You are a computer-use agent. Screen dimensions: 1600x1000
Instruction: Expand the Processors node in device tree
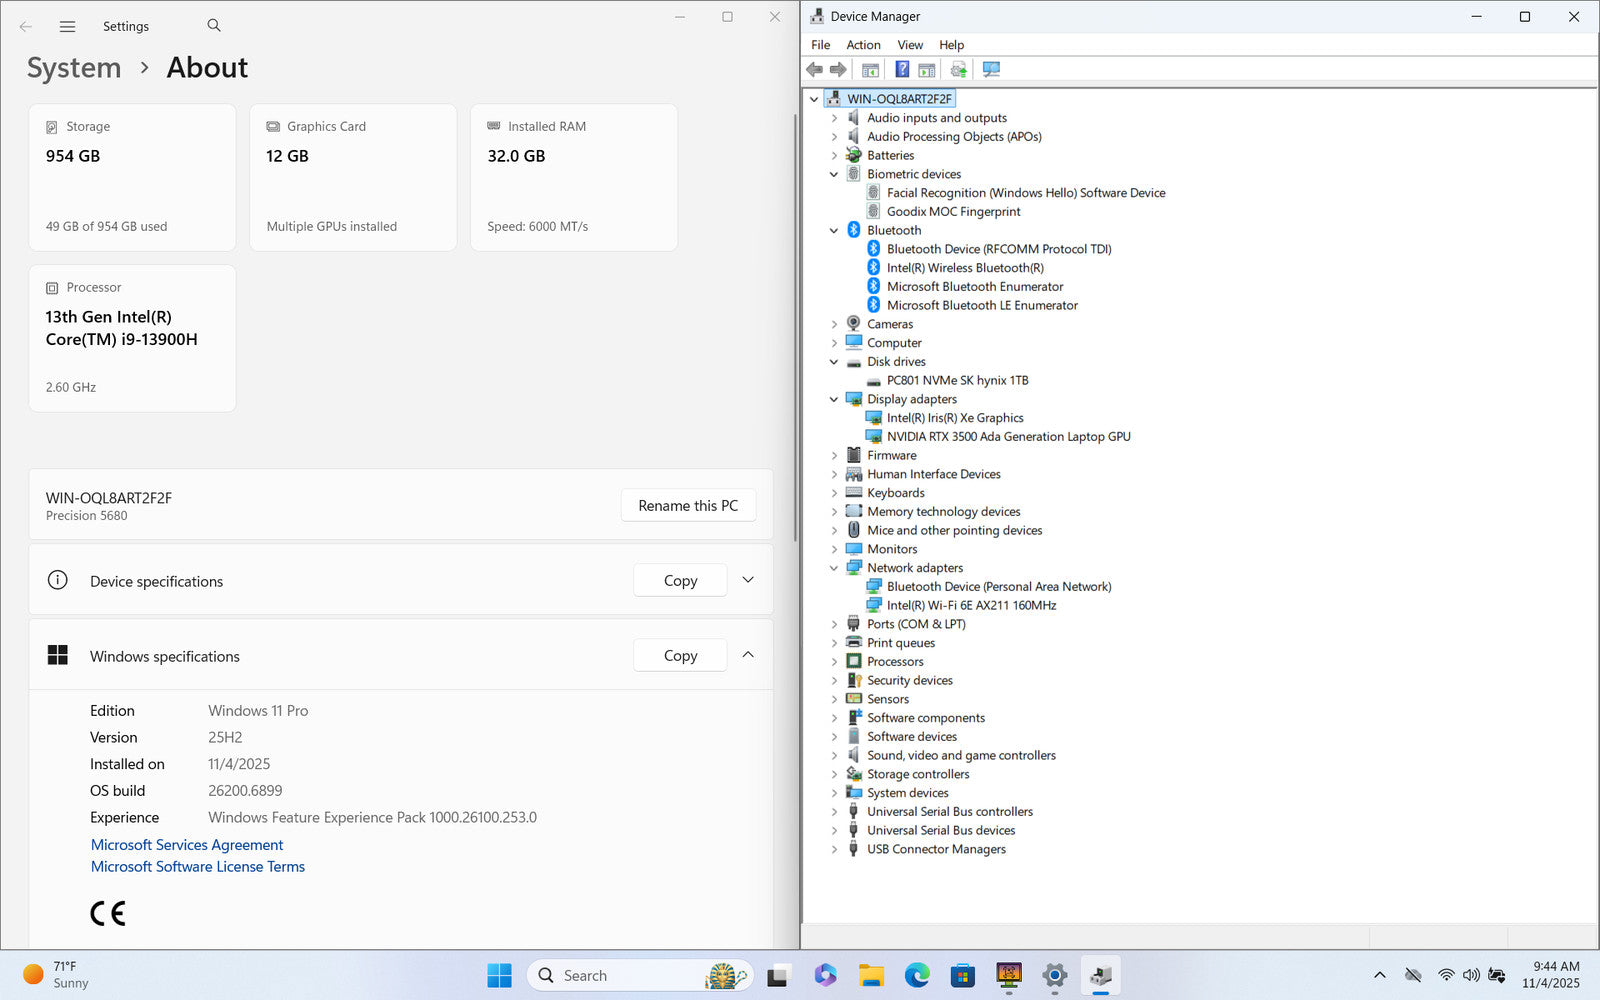[834, 662]
